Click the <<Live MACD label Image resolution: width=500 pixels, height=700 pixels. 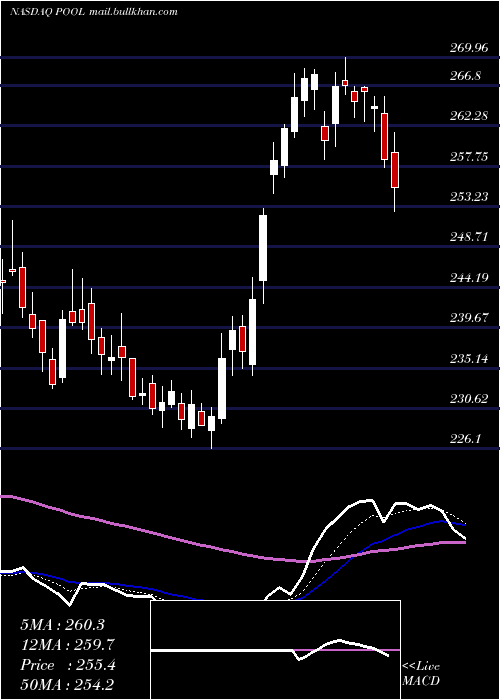pyautogui.click(x=421, y=673)
